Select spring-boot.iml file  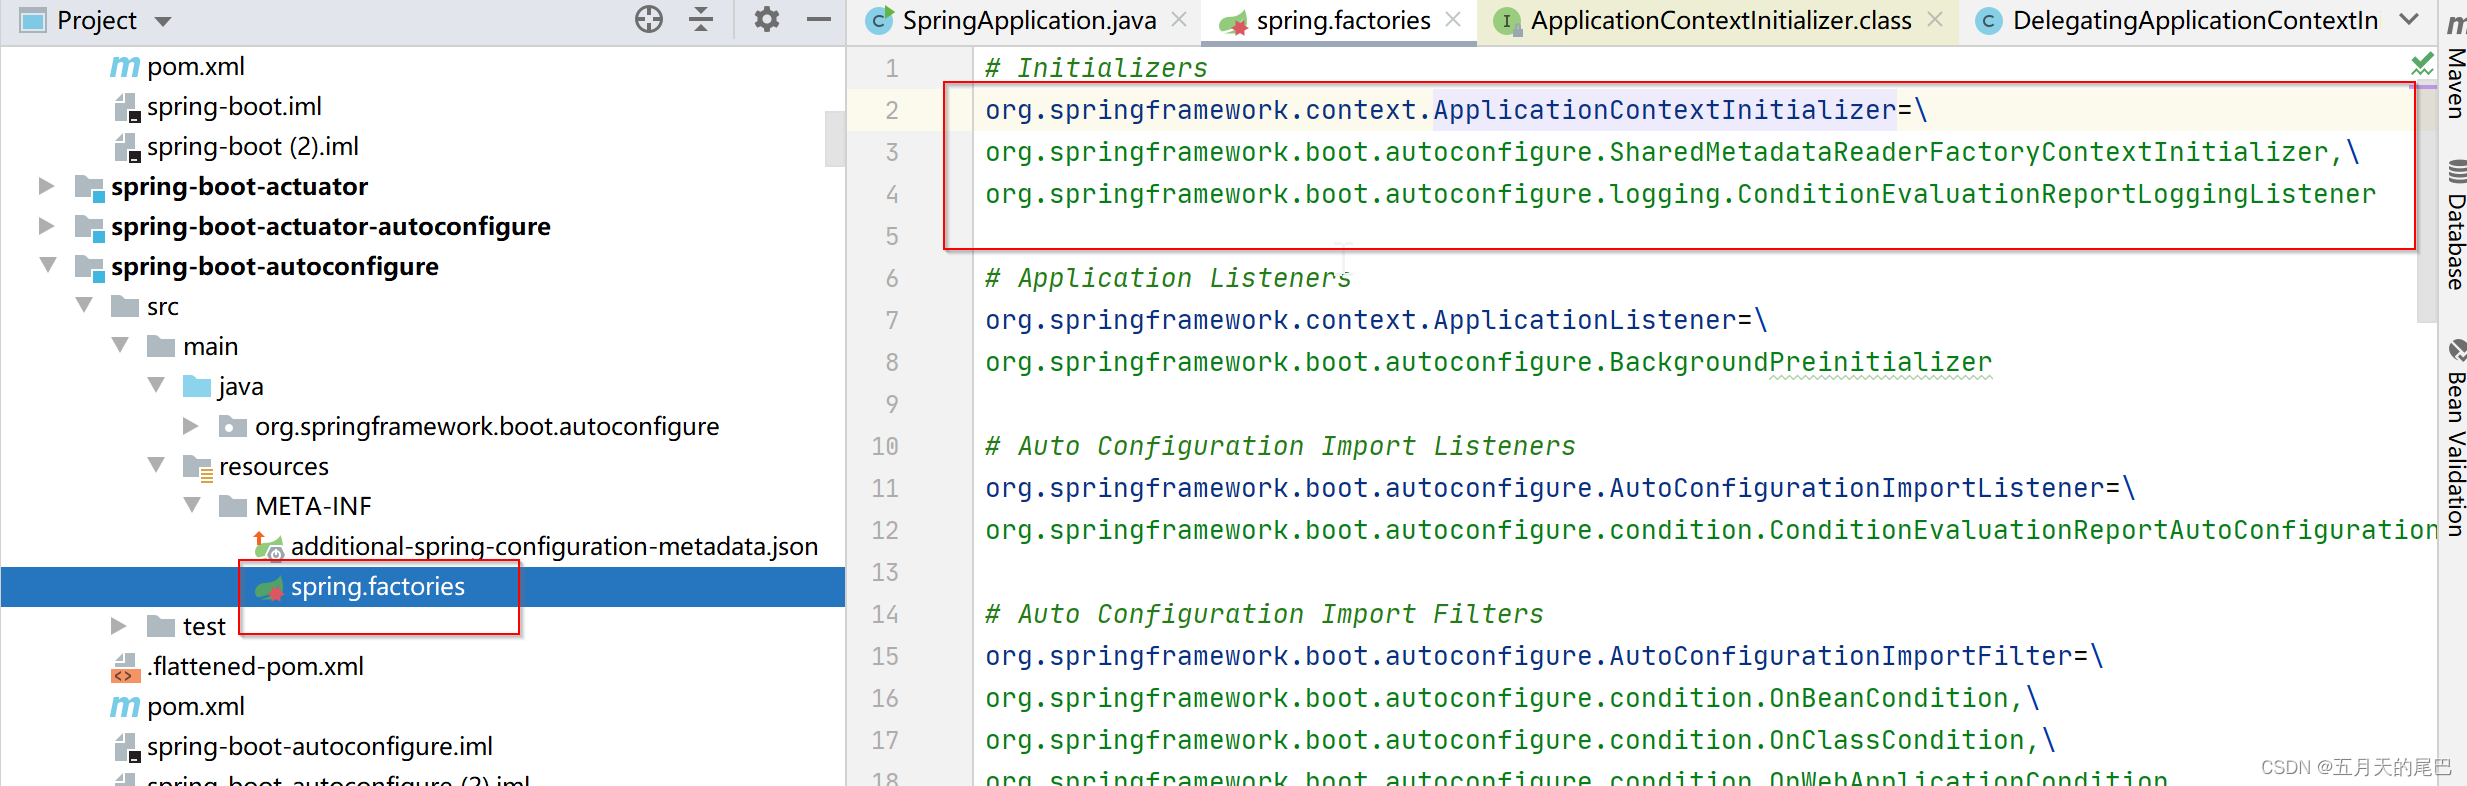234,106
